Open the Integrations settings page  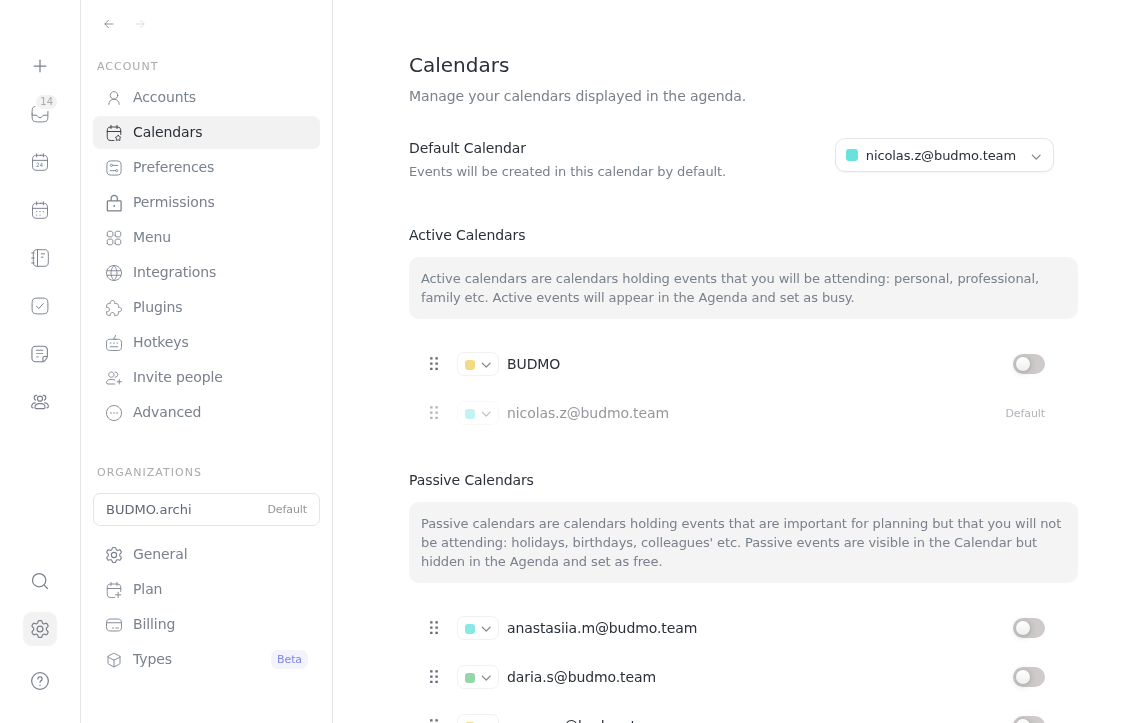click(x=174, y=272)
